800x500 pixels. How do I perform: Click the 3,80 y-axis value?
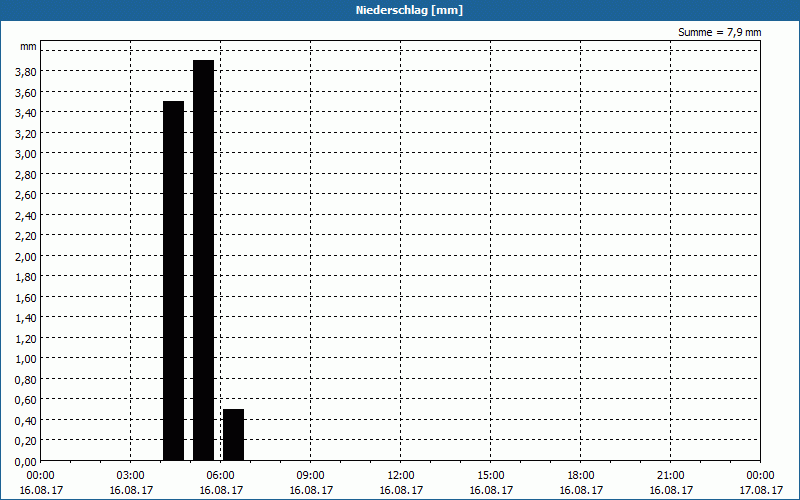click(26, 72)
